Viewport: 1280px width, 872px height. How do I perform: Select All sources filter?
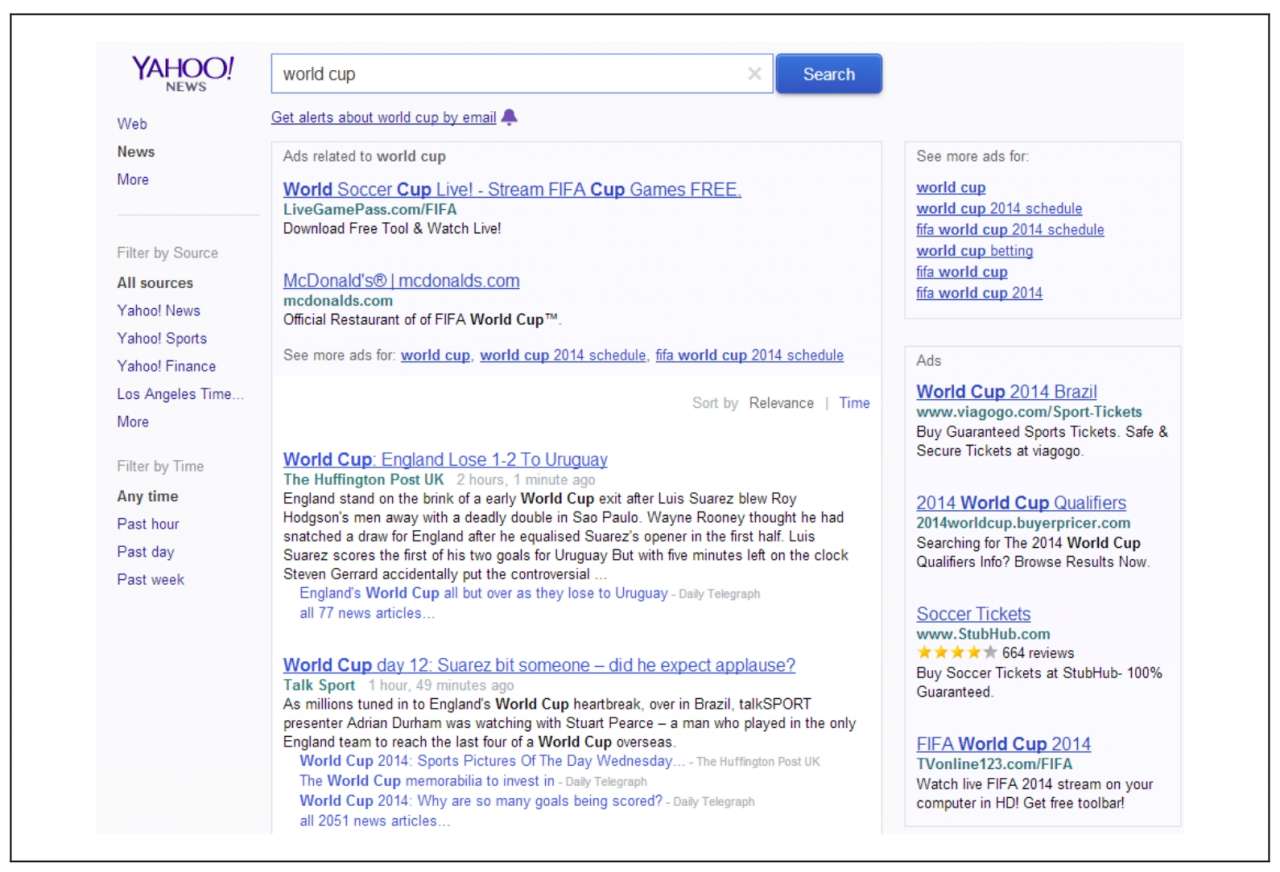[x=155, y=283]
